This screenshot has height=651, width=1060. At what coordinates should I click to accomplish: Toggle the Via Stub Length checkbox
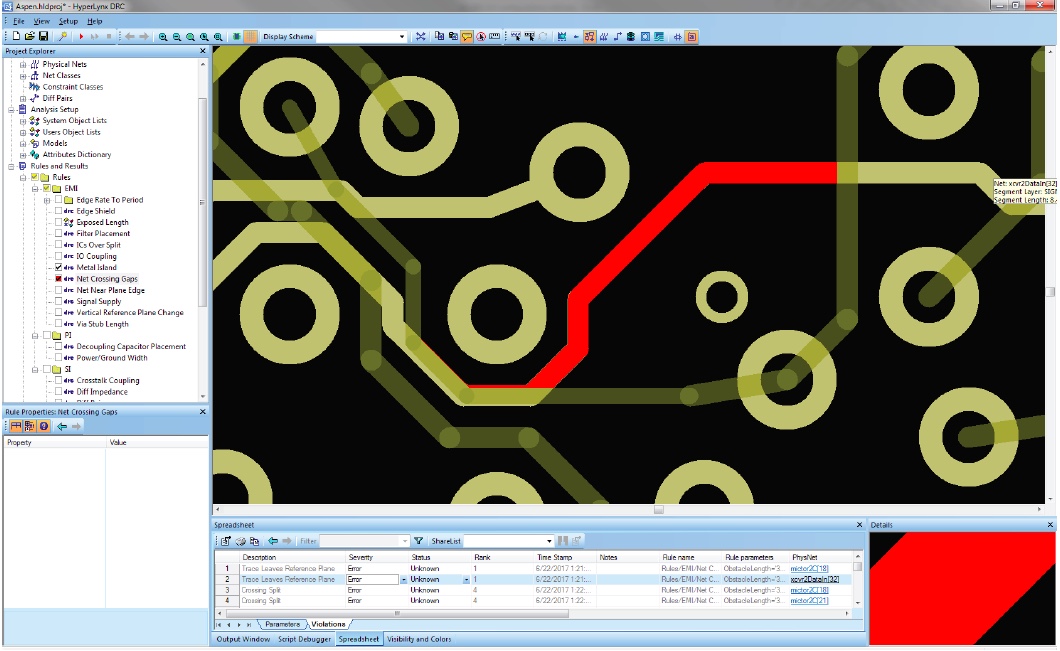59,324
